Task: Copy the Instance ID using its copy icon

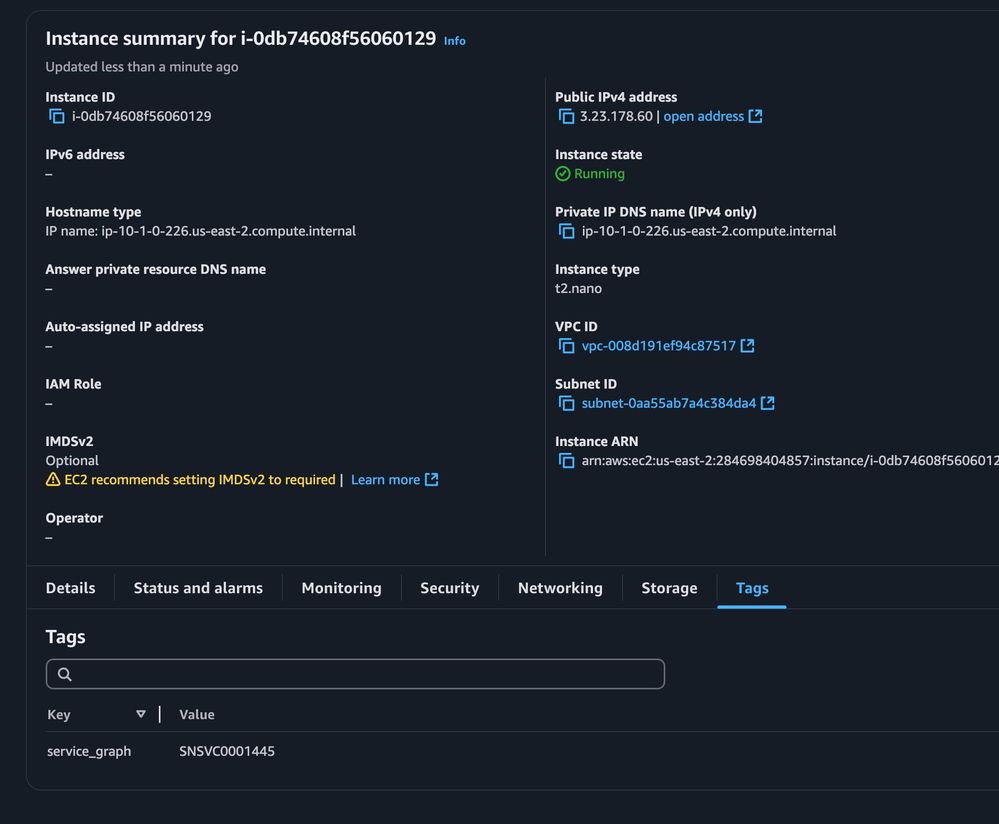Action: point(57,116)
